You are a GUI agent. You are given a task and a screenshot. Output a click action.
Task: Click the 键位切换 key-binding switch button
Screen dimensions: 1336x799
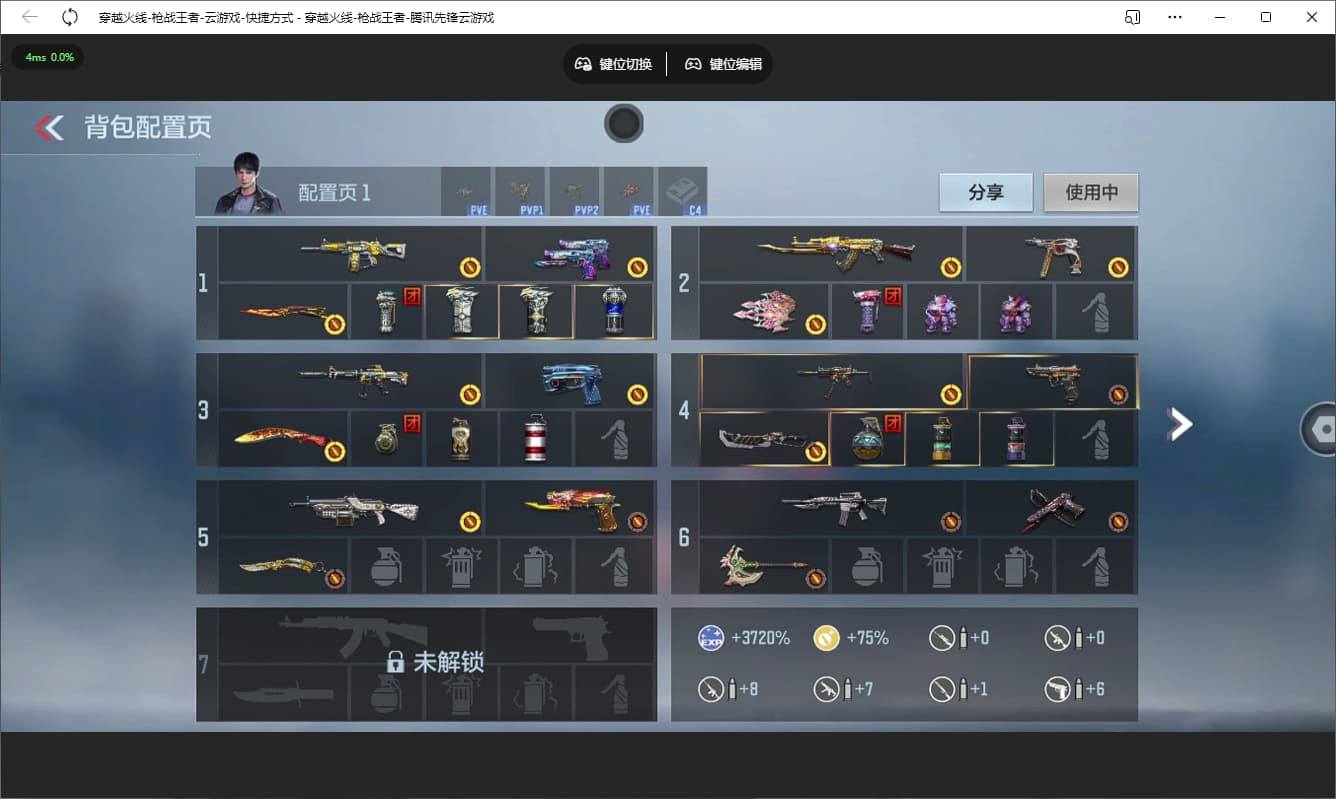[x=613, y=63]
